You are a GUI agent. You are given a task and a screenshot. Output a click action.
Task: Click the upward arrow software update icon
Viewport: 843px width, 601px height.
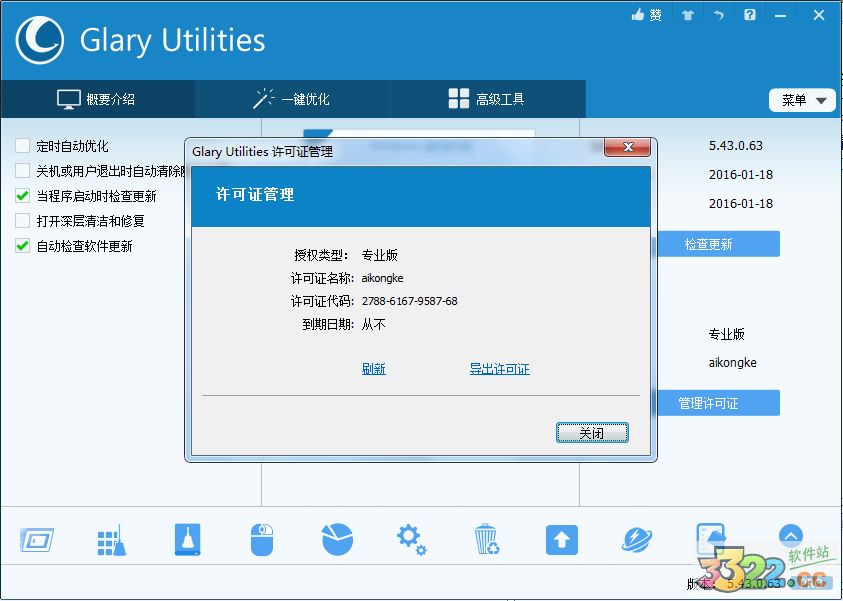tap(562, 540)
